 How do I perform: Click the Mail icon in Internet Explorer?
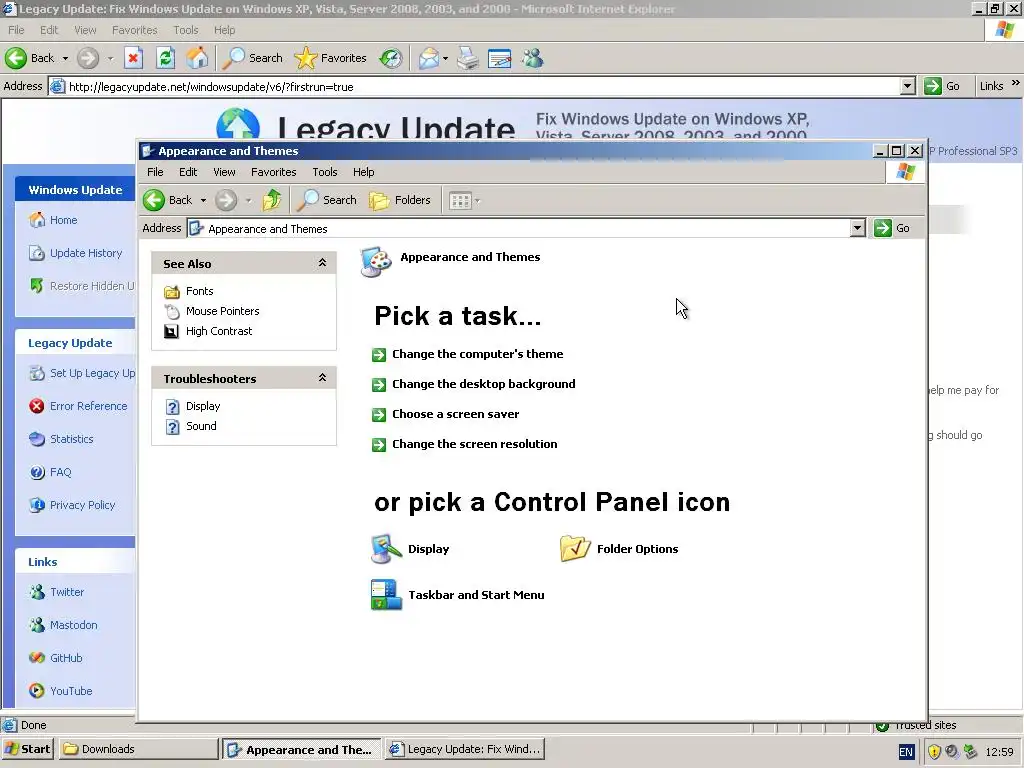pos(429,58)
